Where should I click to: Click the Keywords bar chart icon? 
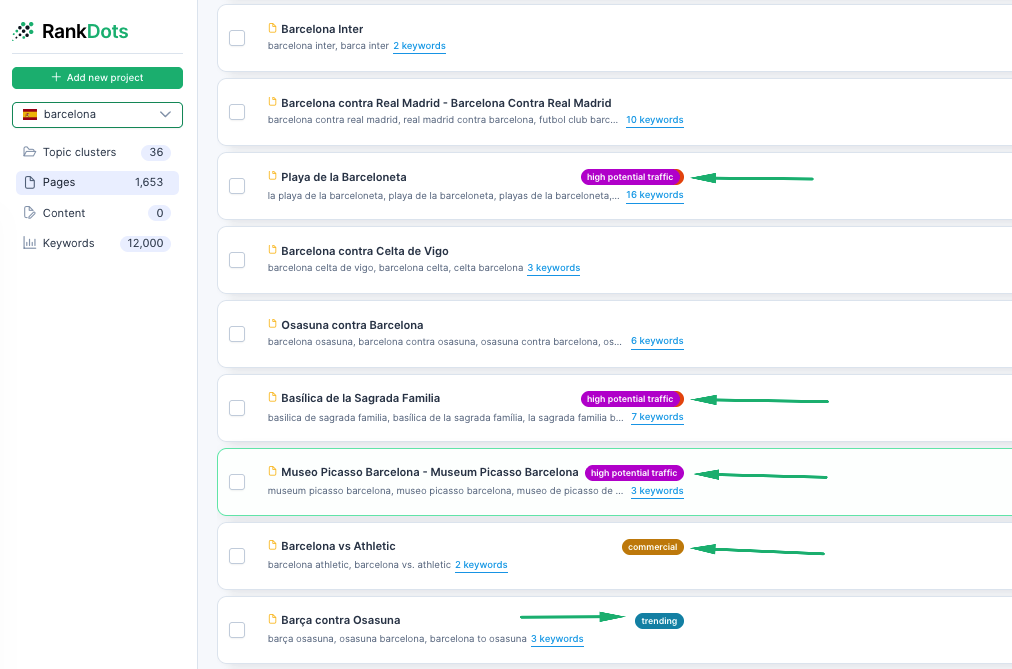click(x=29, y=243)
